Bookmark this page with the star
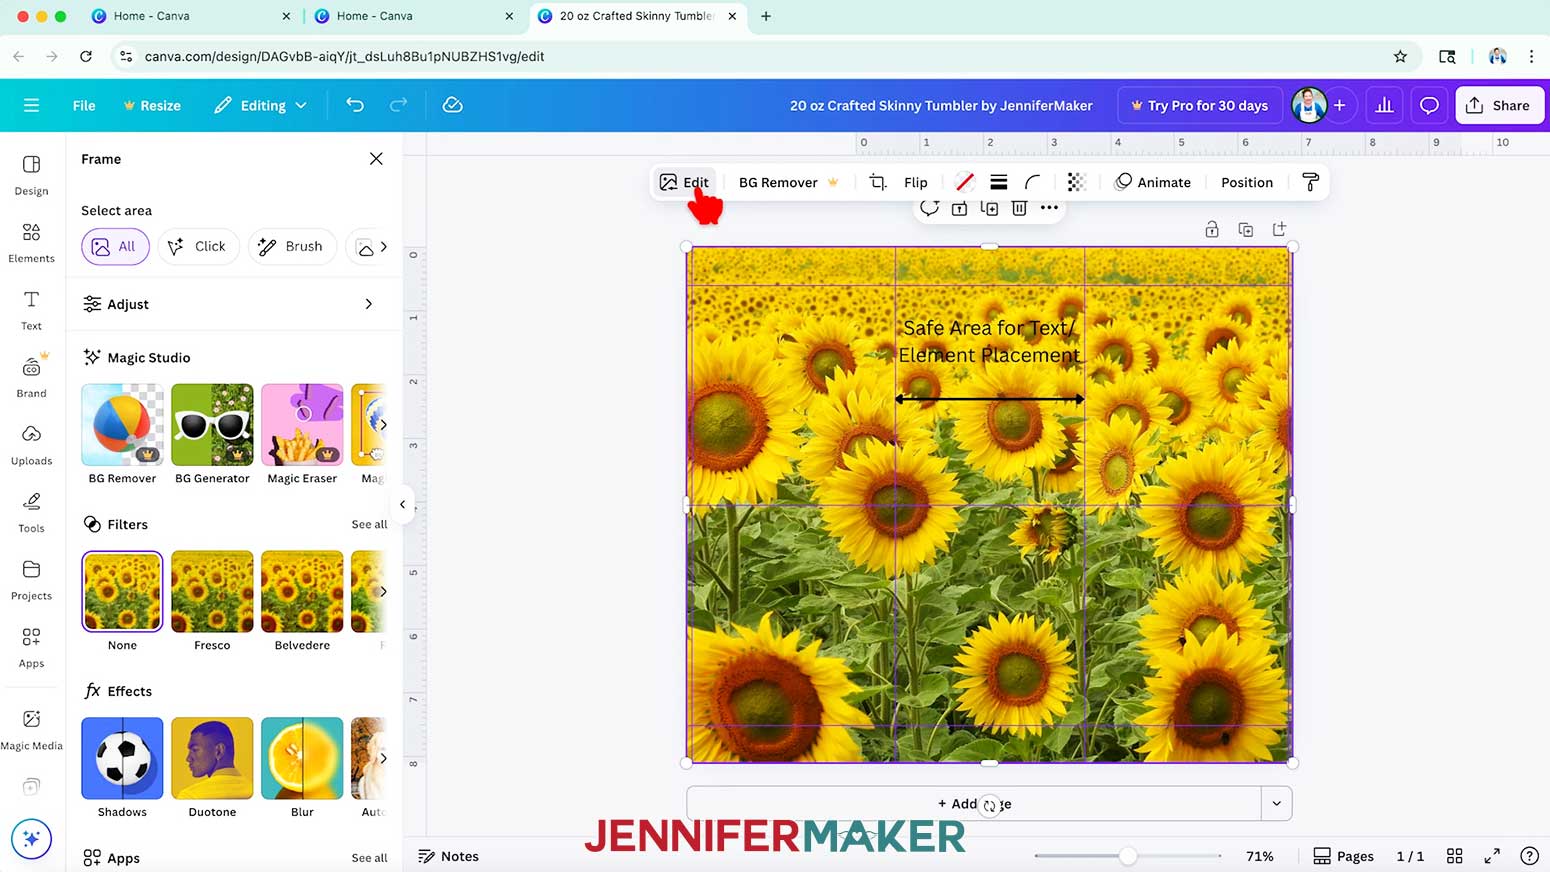 pos(1400,56)
